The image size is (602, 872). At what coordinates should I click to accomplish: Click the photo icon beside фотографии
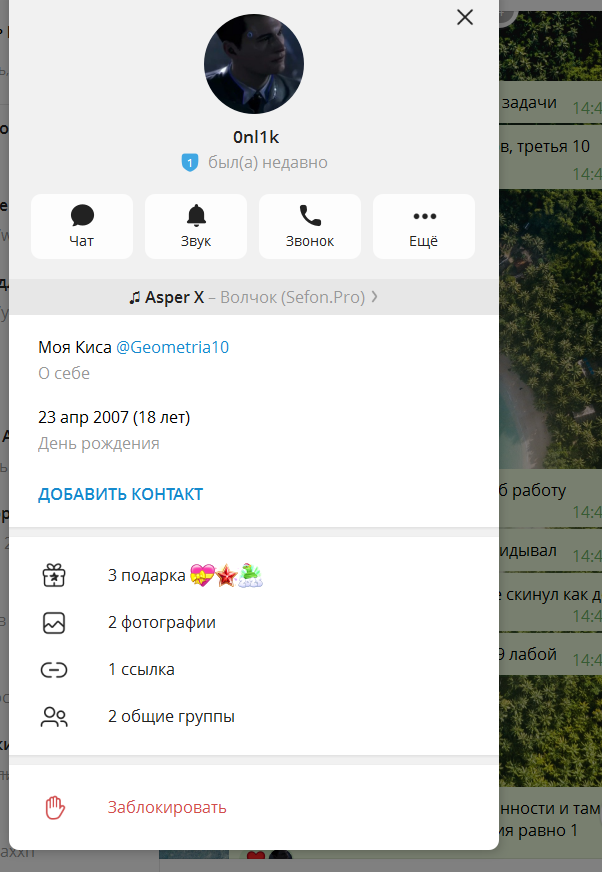54,623
